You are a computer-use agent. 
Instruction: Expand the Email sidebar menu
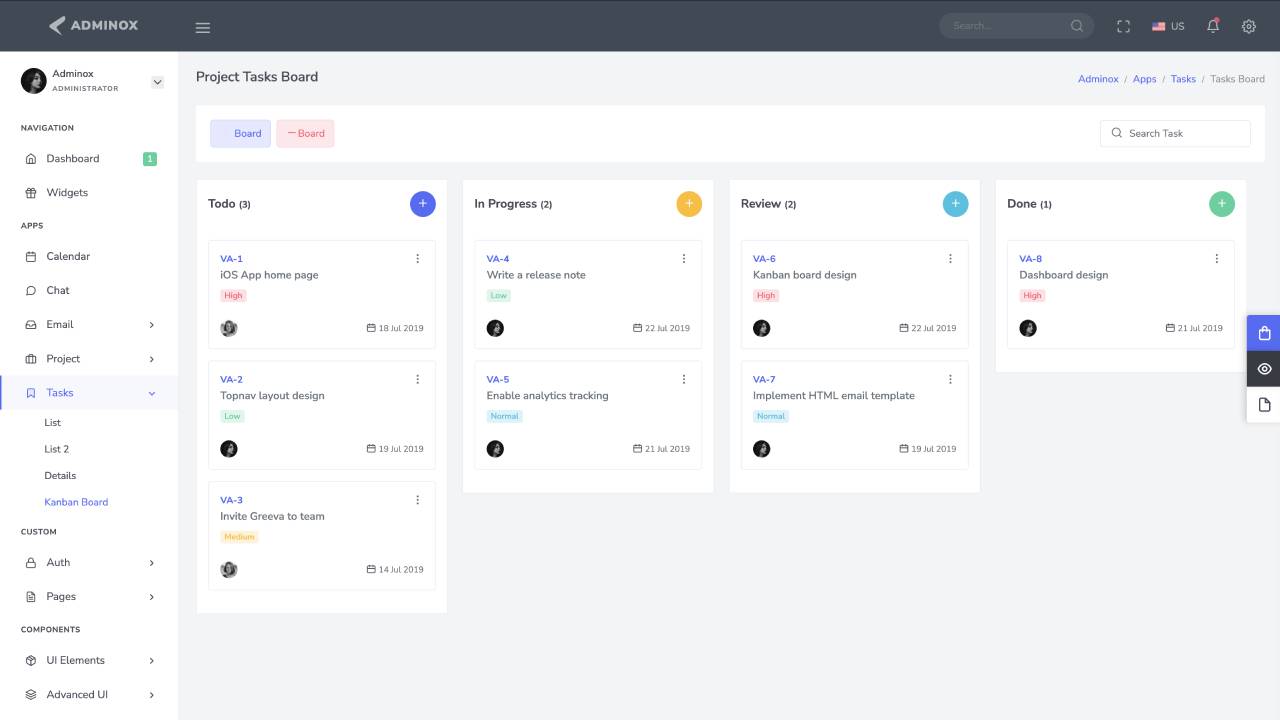click(x=89, y=325)
